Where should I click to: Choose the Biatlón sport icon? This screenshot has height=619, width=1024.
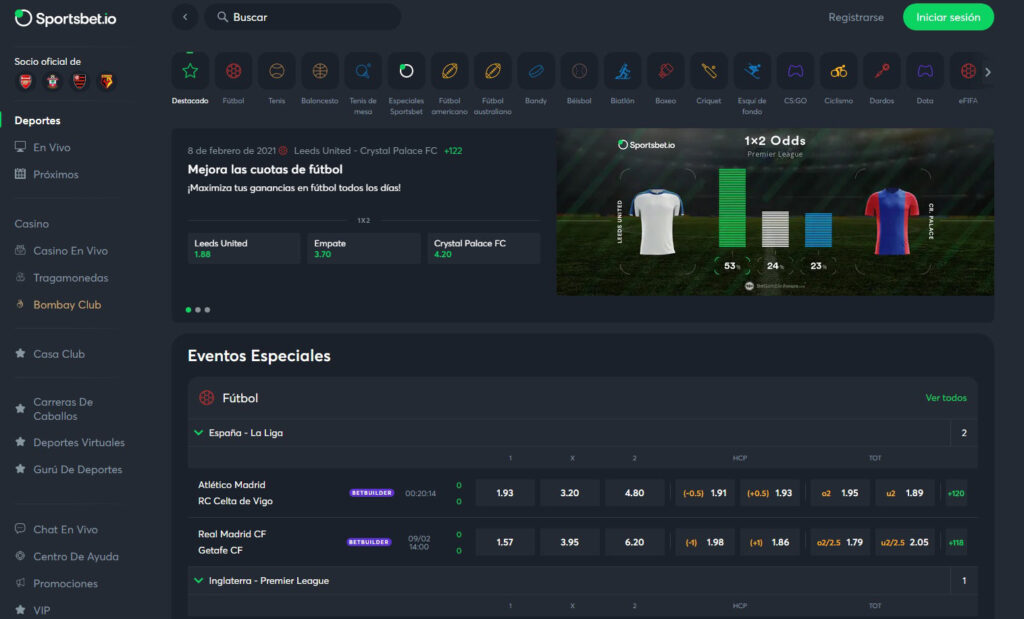point(622,71)
